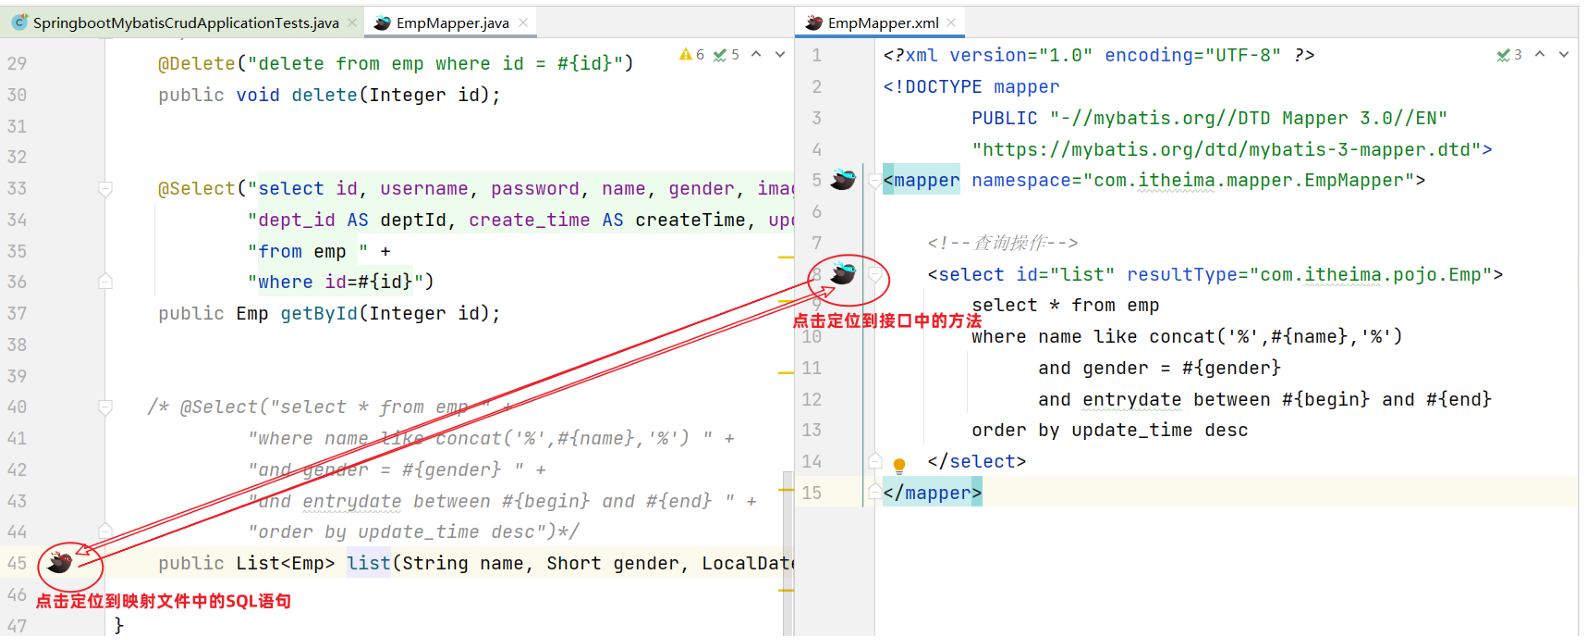
Task: Click the 'and entrydate between' XML line
Action: pos(1265,399)
